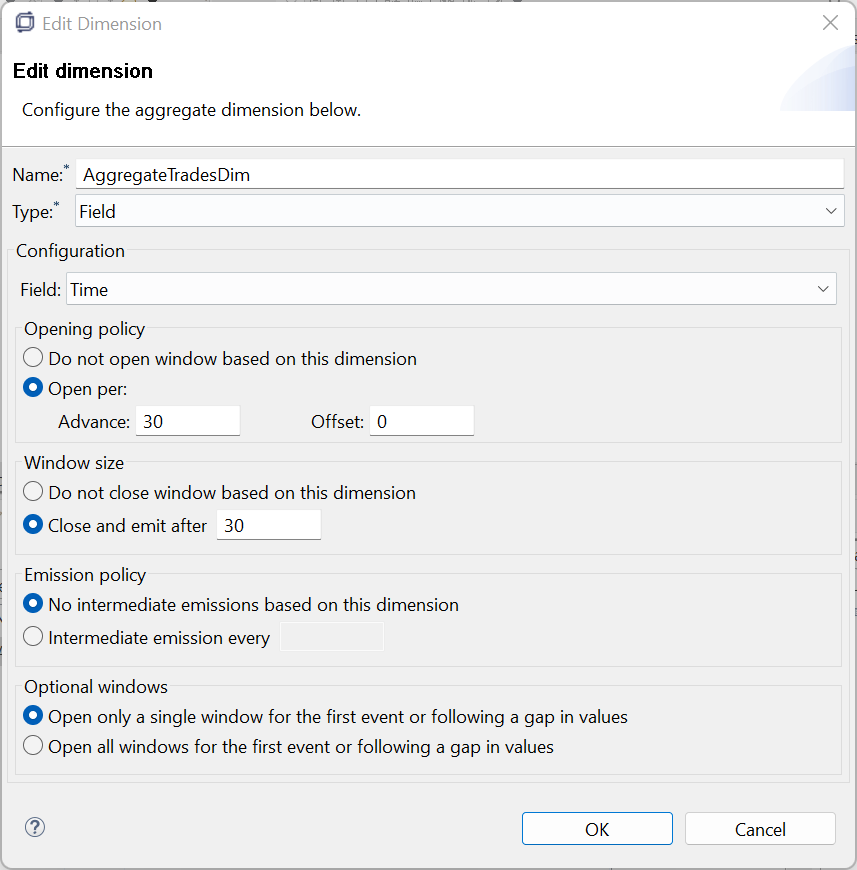Click the Edit Dimension window icon

pyautogui.click(x=25, y=23)
